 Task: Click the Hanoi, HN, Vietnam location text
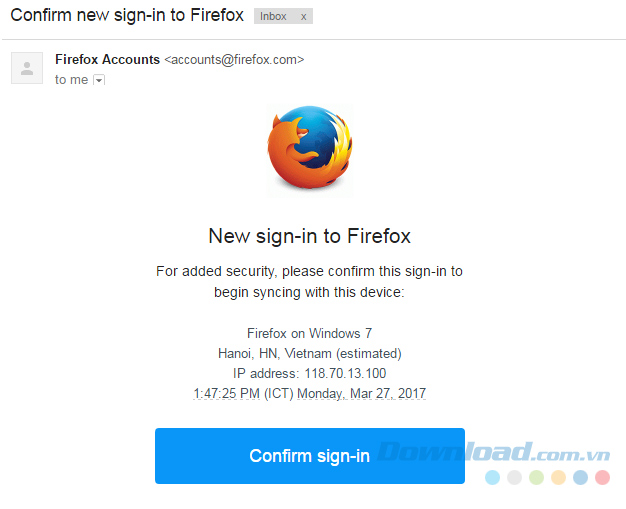tap(310, 353)
